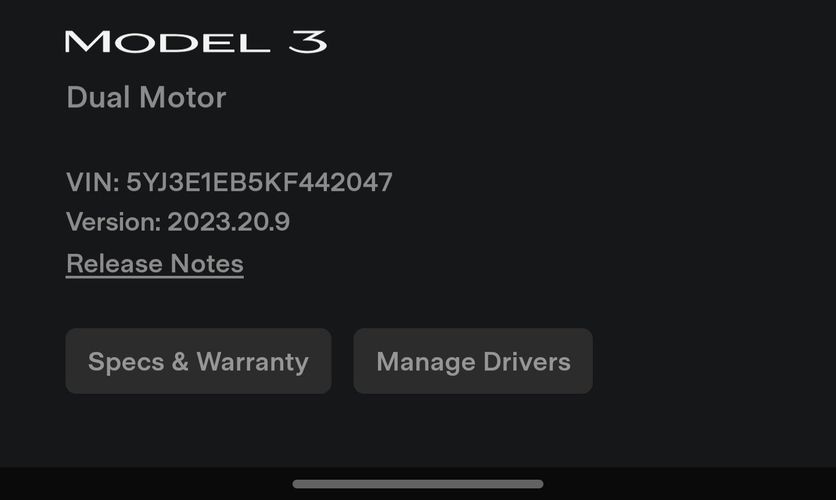Viewport: 836px width, 500px height.
Task: Click the word "Notes" in Release Notes
Action: (207, 263)
